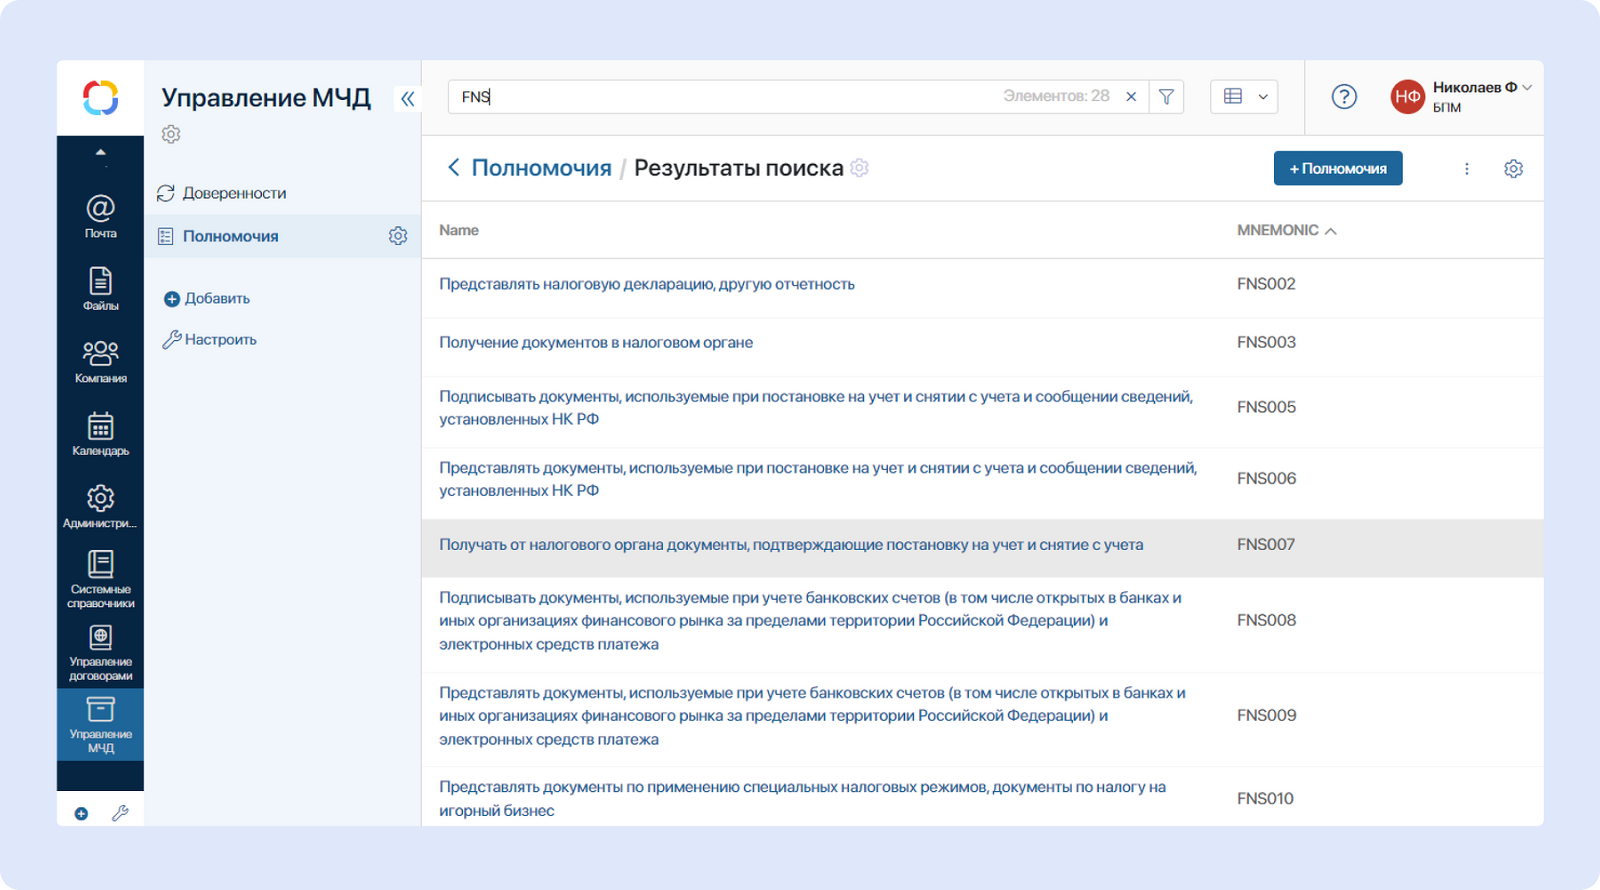The image size is (1600, 890).
Task: Open the Календарь calendar
Action: click(100, 435)
